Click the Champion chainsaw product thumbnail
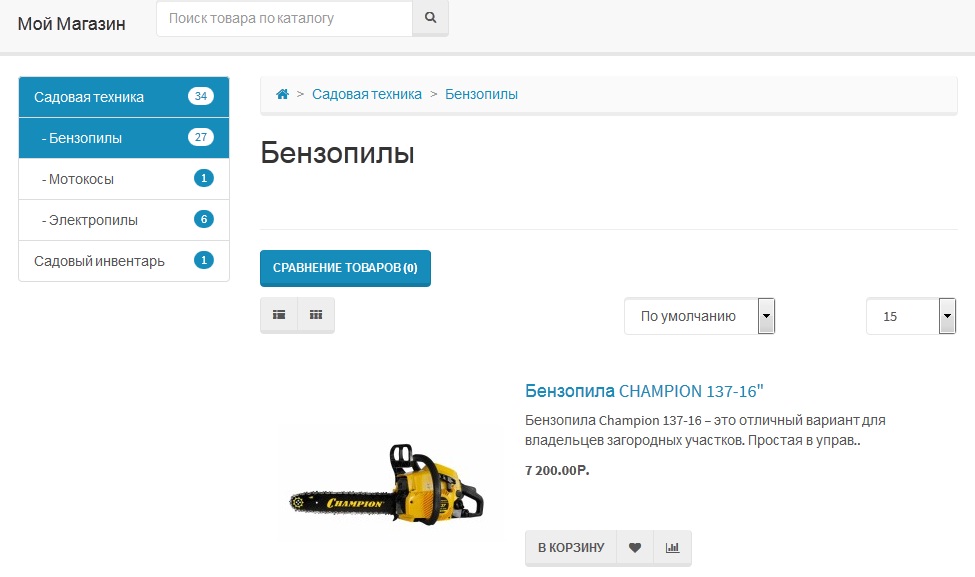Screen dimensions: 975x577 [x=386, y=484]
